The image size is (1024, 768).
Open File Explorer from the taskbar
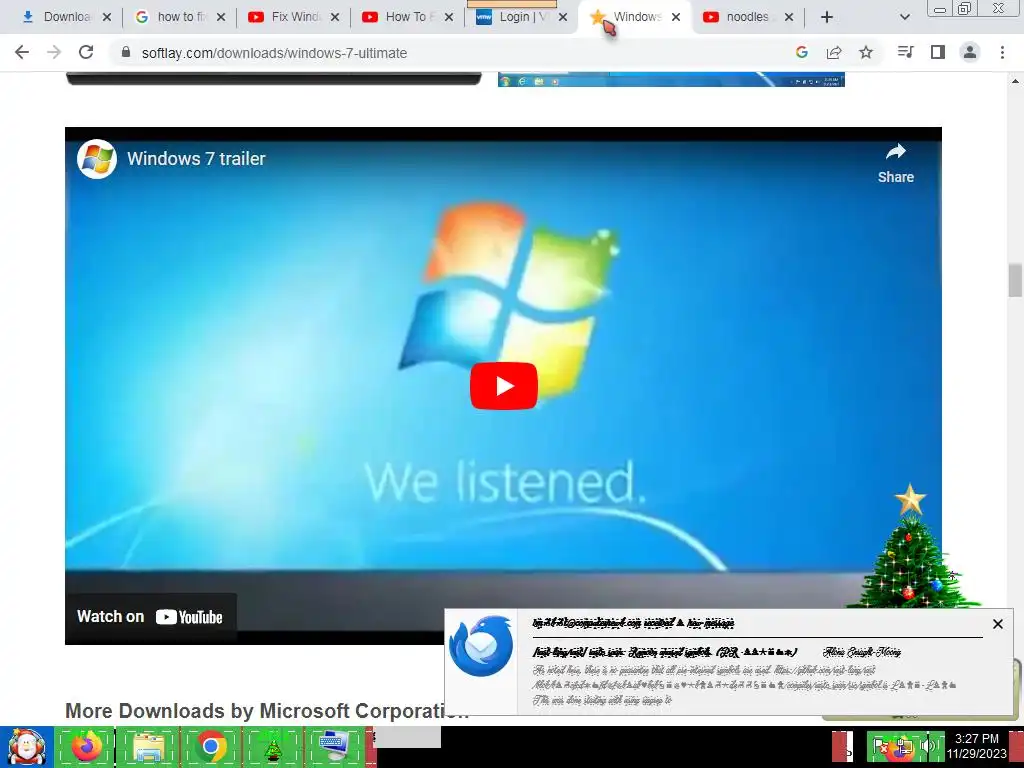(x=148, y=747)
